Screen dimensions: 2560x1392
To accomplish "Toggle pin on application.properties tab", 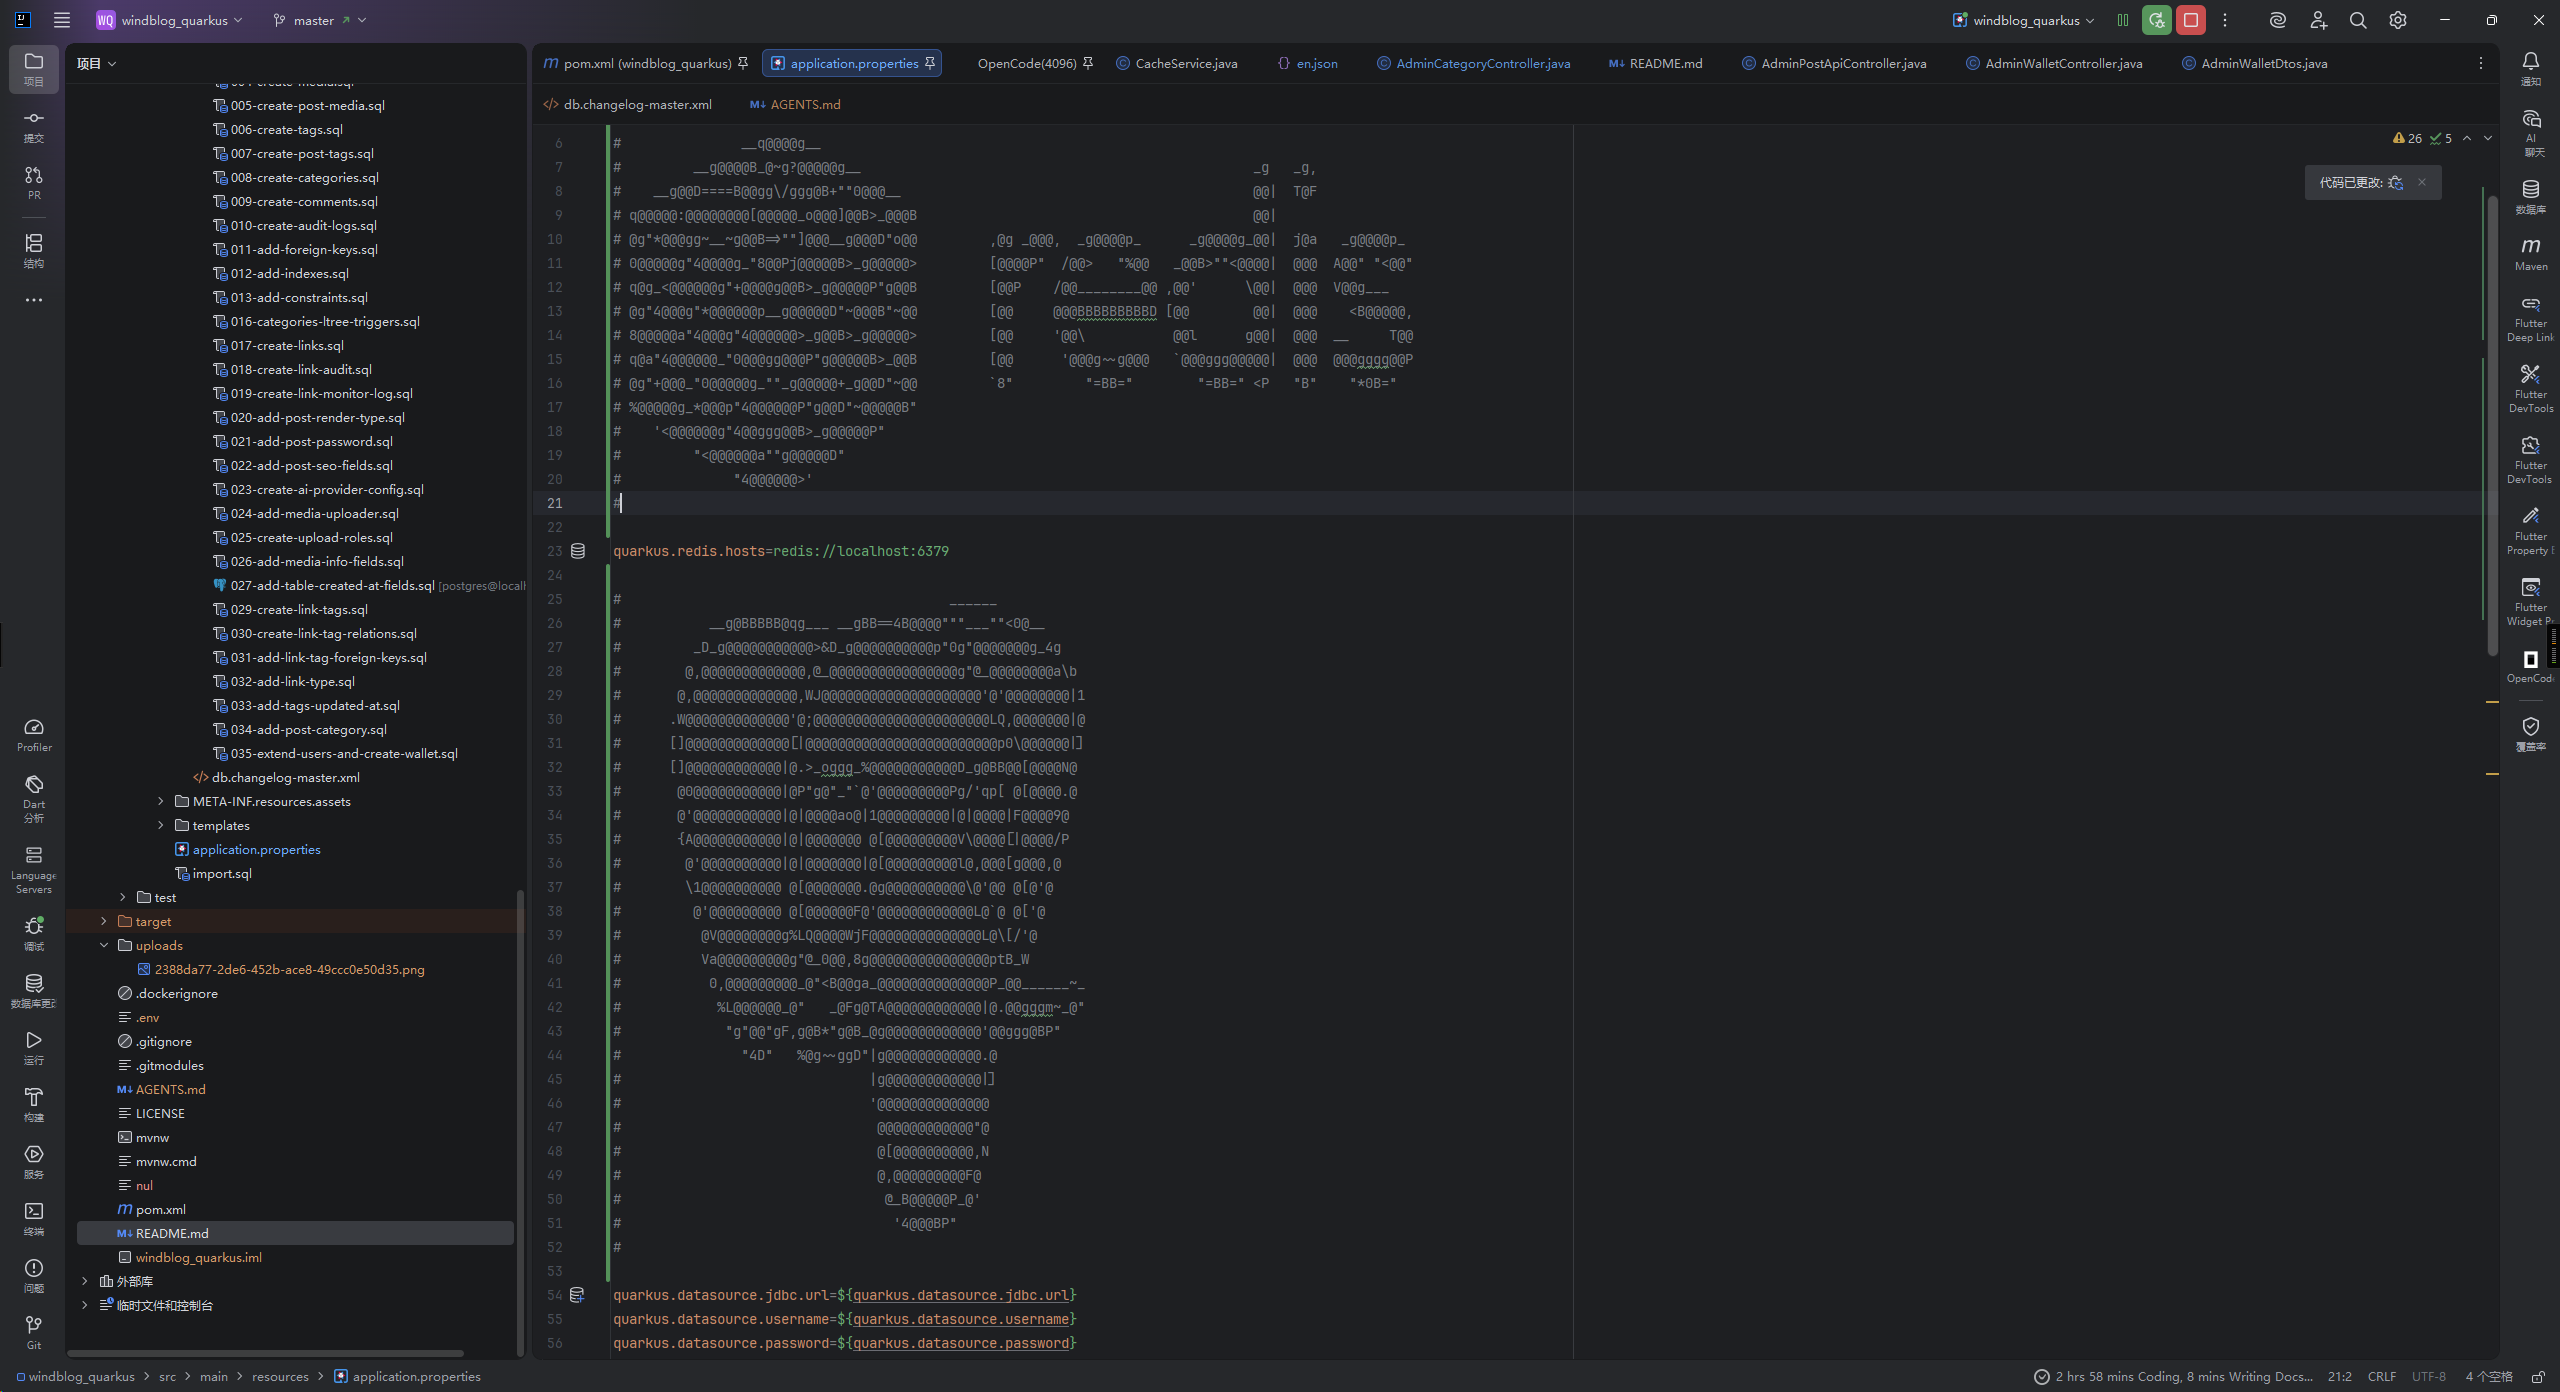I will (x=930, y=63).
